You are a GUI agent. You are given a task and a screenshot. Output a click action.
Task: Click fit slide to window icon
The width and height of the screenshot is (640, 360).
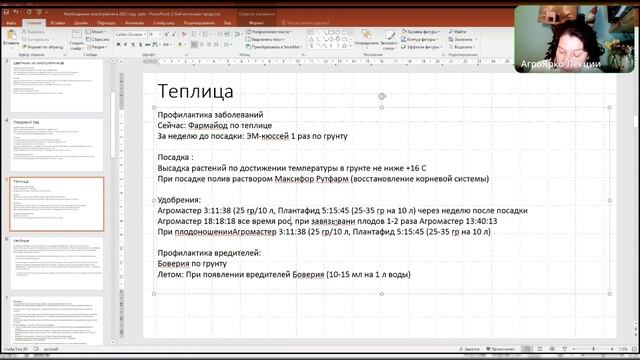tap(634, 349)
